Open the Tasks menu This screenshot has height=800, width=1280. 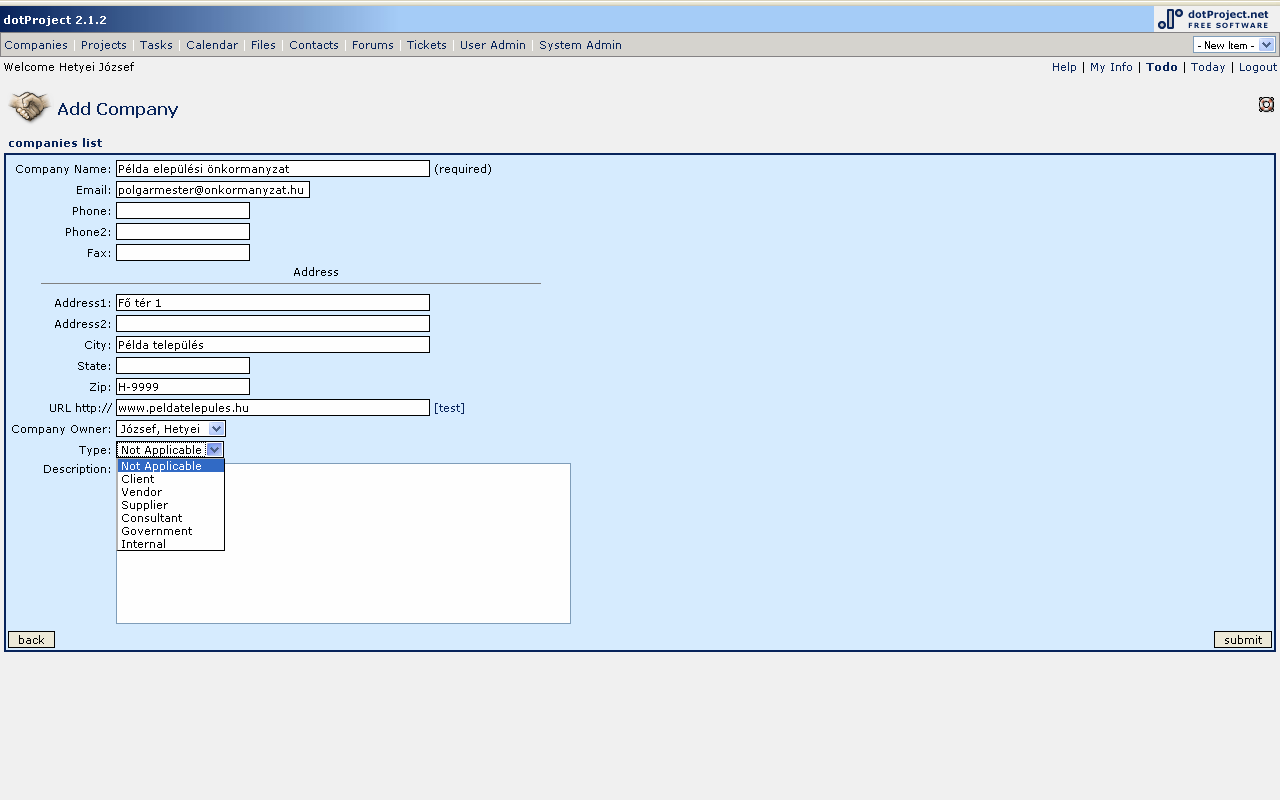coord(156,45)
